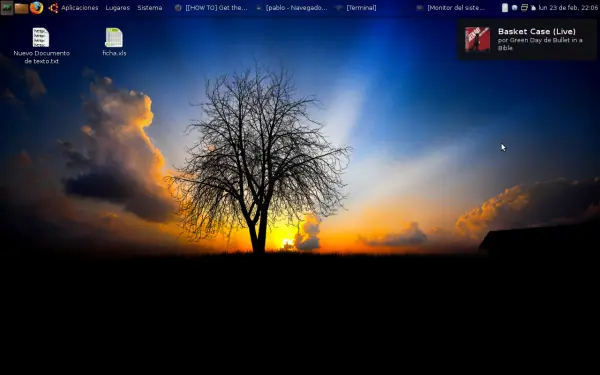Open the show-desktop launcher in the panel
The image size is (600, 375).
click(7, 8)
